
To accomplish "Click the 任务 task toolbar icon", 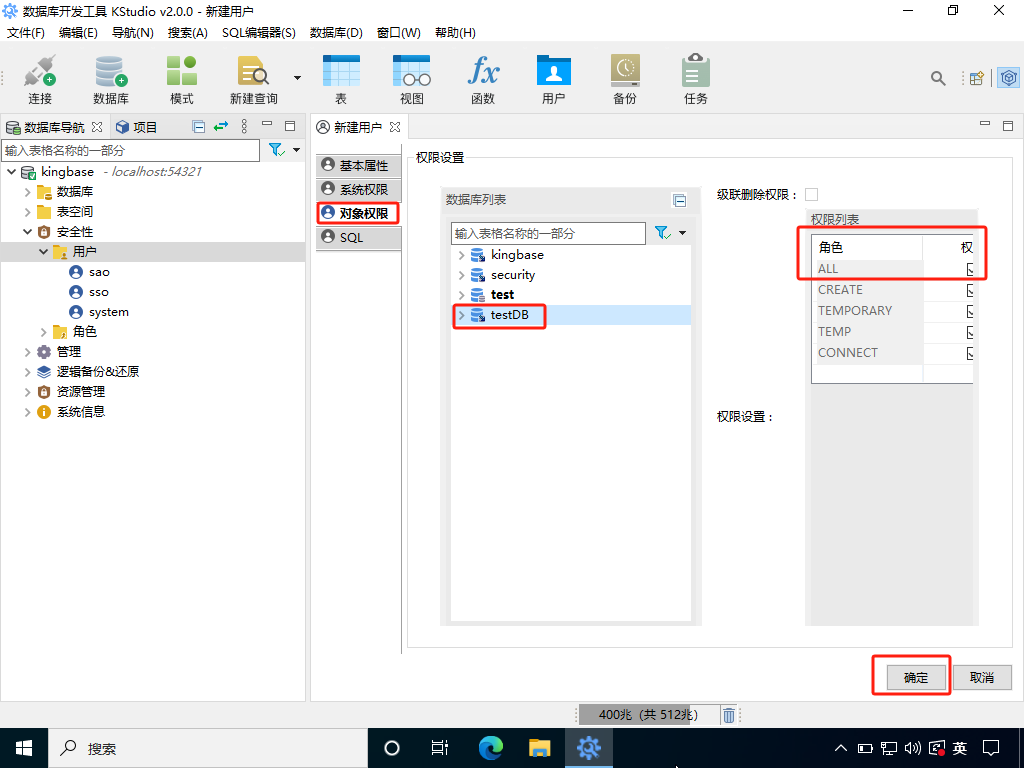I will [x=696, y=71].
